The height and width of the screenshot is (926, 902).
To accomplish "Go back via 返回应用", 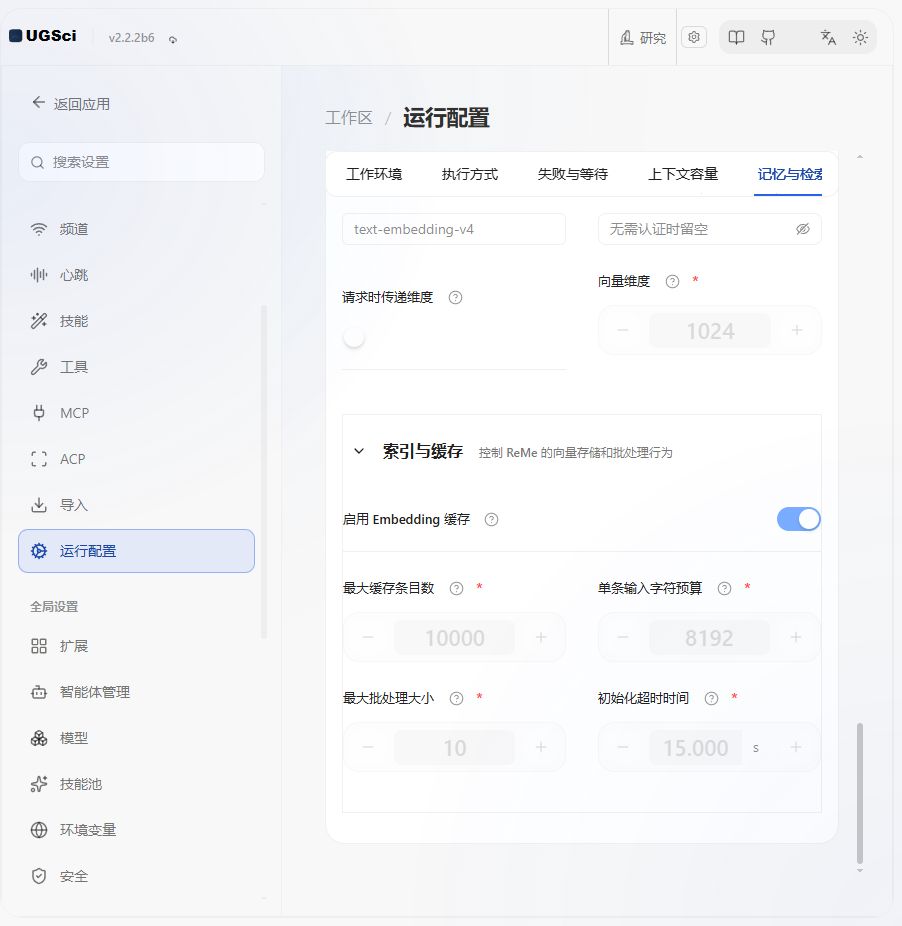I will (x=71, y=104).
